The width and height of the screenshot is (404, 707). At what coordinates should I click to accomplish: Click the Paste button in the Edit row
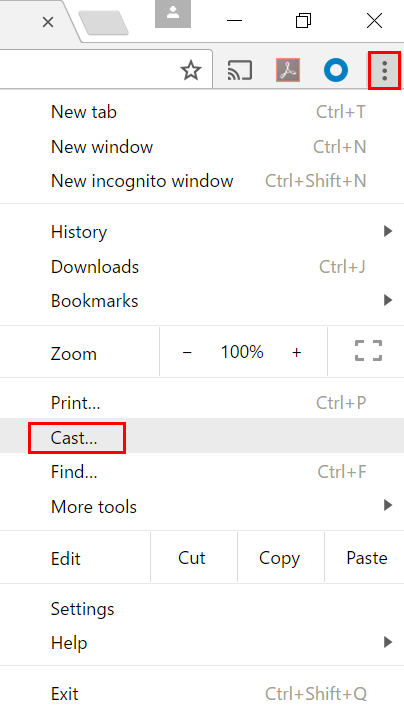tap(367, 558)
